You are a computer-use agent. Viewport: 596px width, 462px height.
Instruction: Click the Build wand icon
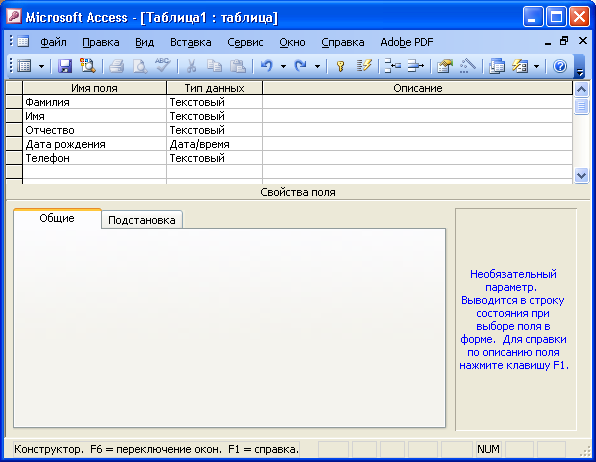pos(468,66)
